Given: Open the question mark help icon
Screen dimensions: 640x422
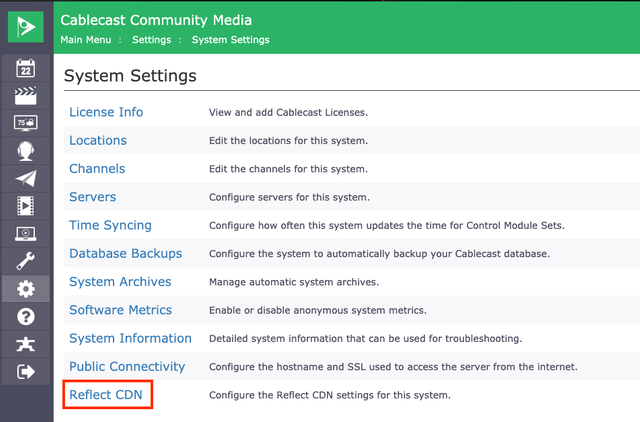Looking at the screenshot, I should (x=26, y=317).
